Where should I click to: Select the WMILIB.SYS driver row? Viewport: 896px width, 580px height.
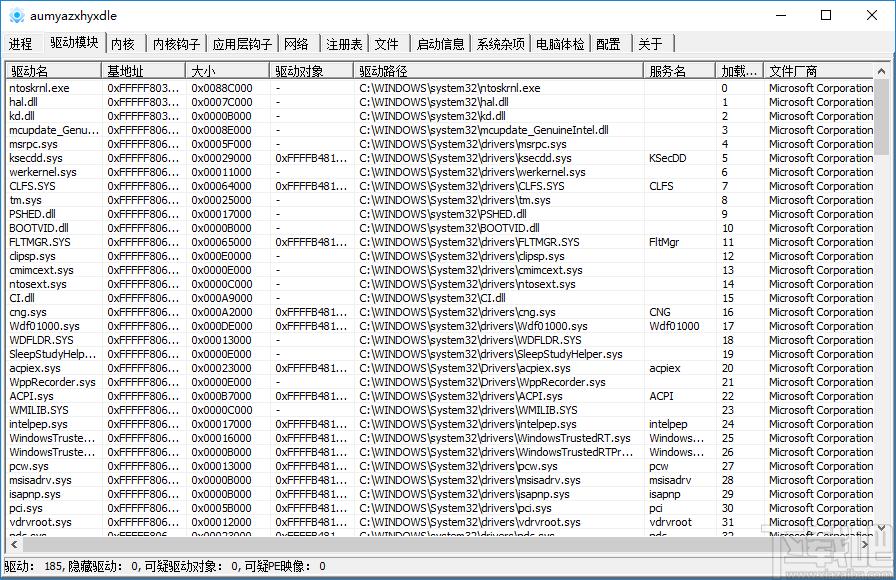441,410
